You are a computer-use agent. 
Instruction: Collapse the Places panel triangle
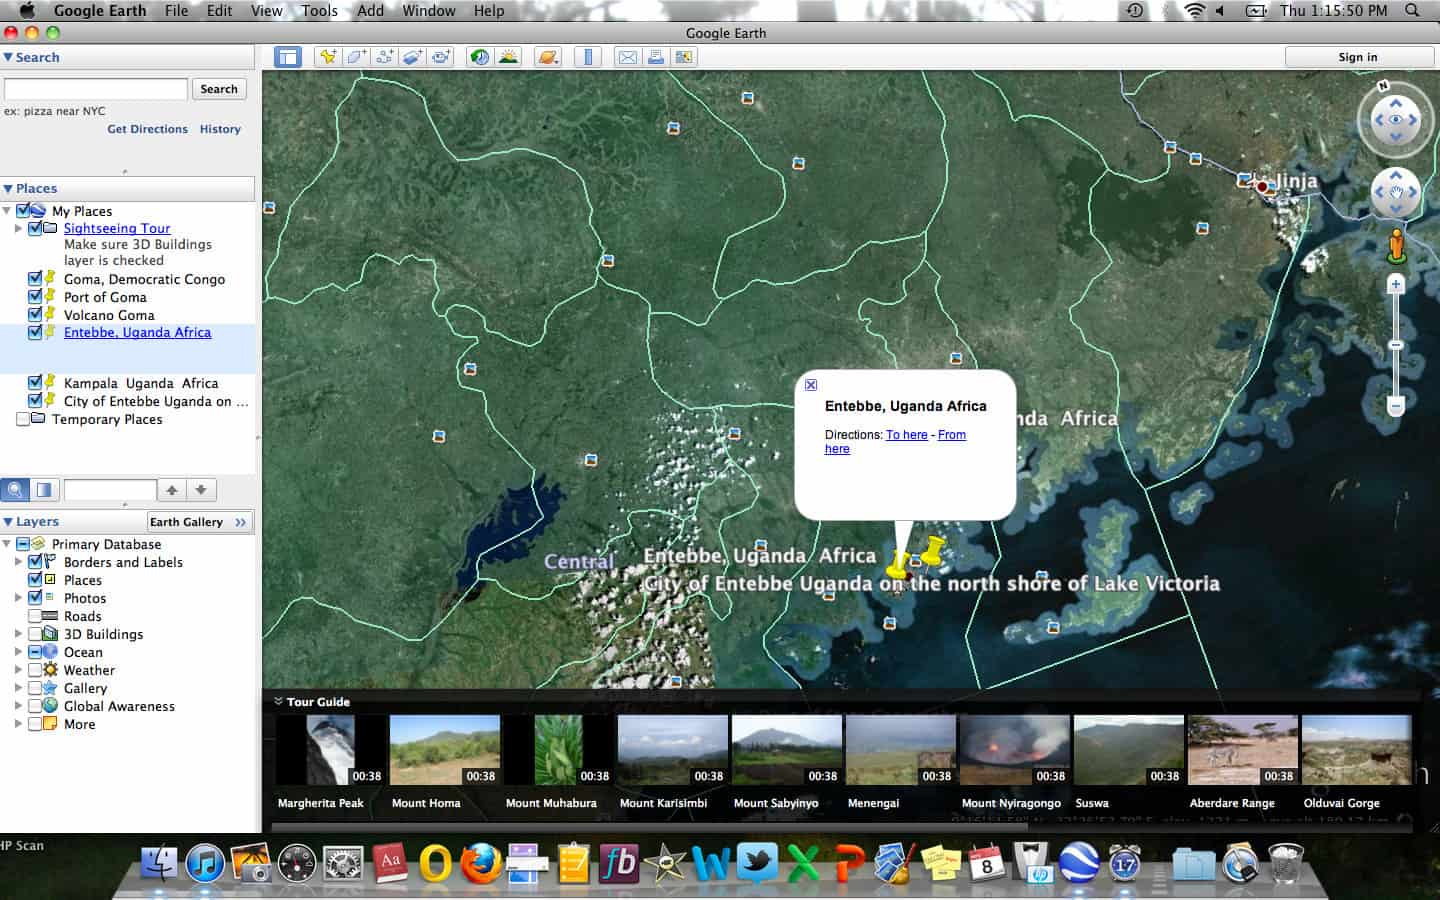8,188
